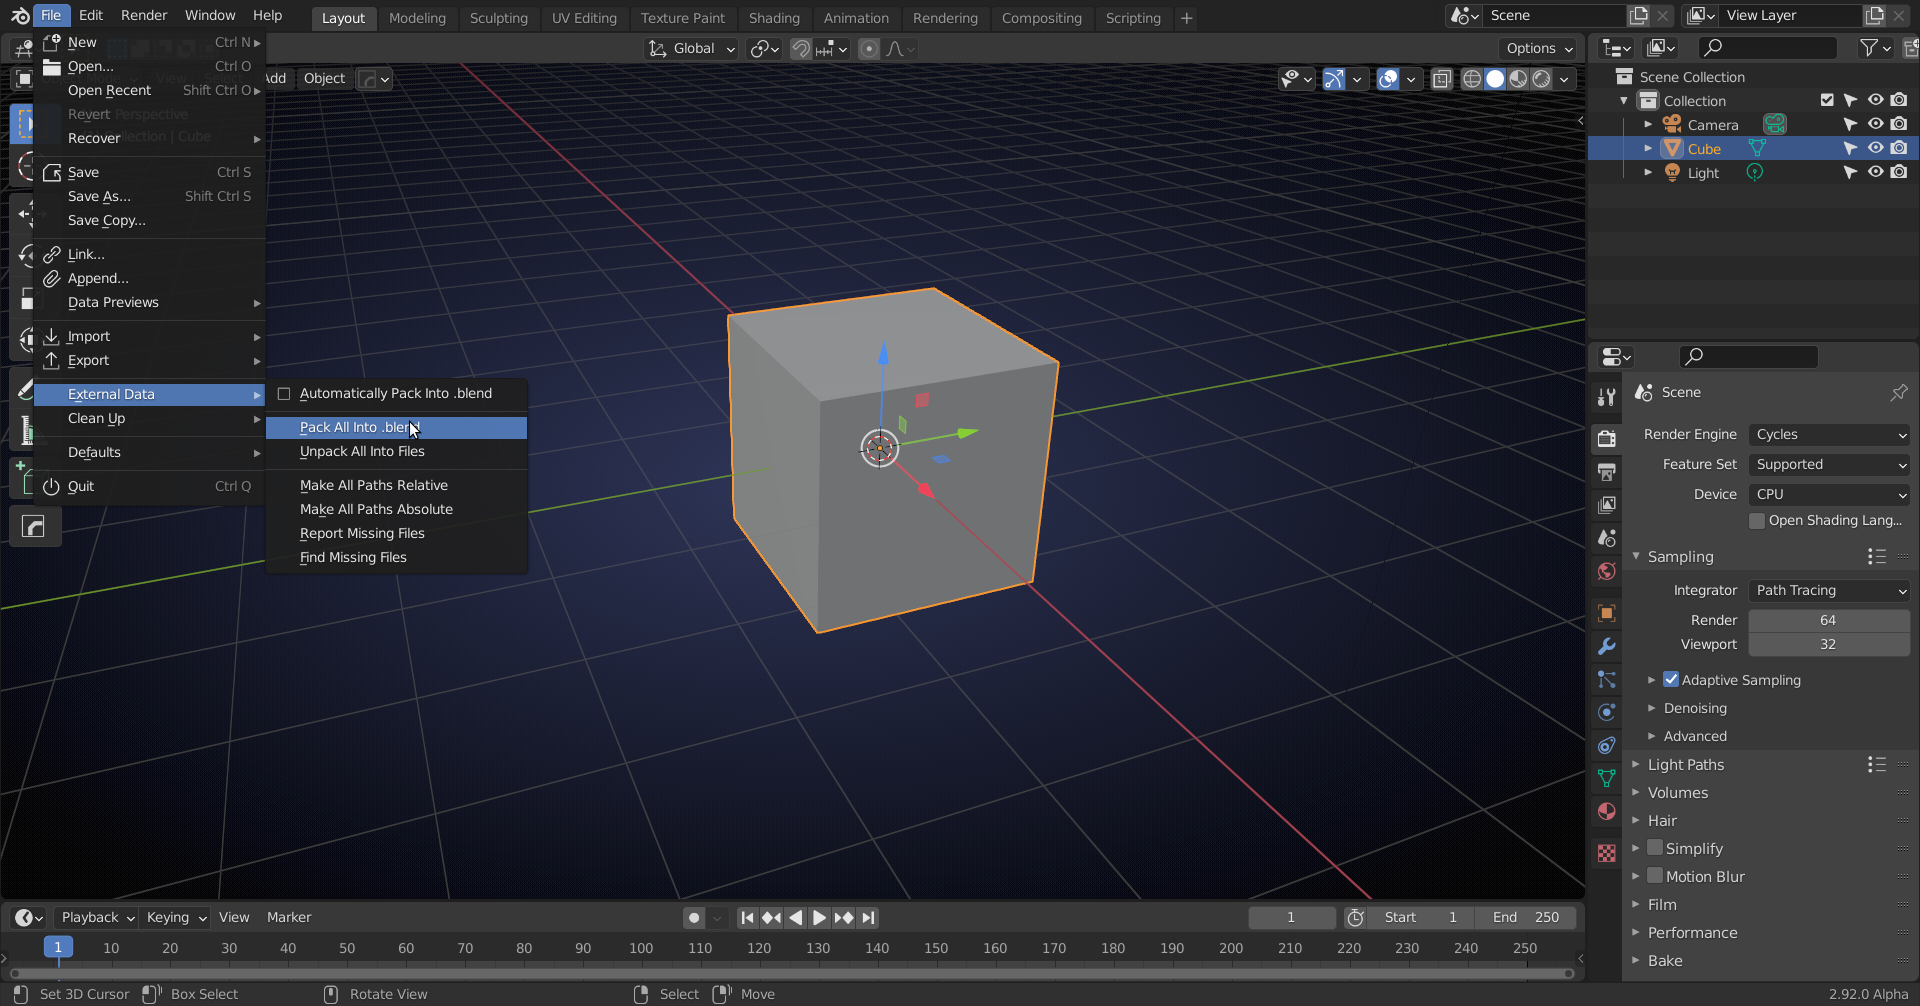The image size is (1920, 1006).
Task: Toggle the X-ray view icon
Action: 1442,79
